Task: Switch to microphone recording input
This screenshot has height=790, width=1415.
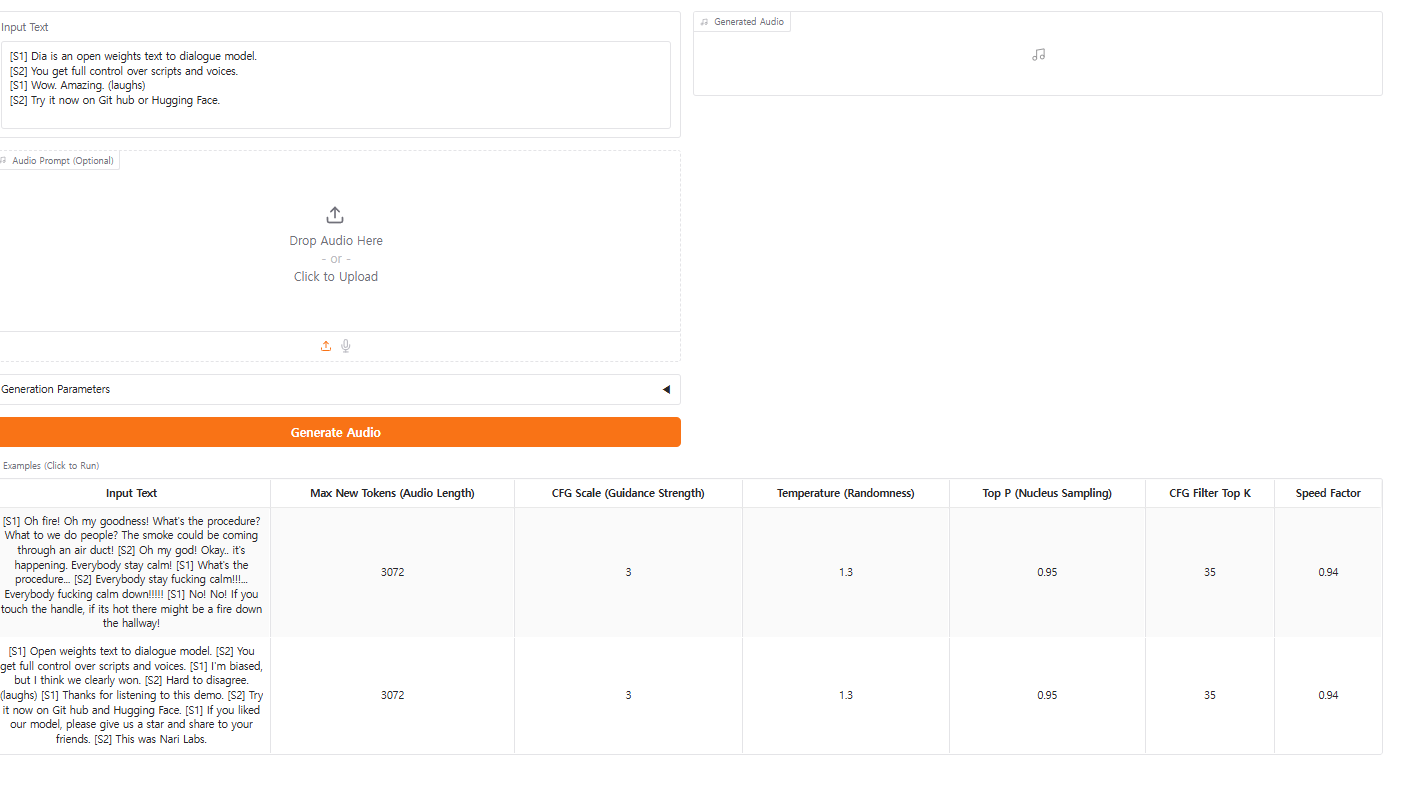Action: (346, 346)
